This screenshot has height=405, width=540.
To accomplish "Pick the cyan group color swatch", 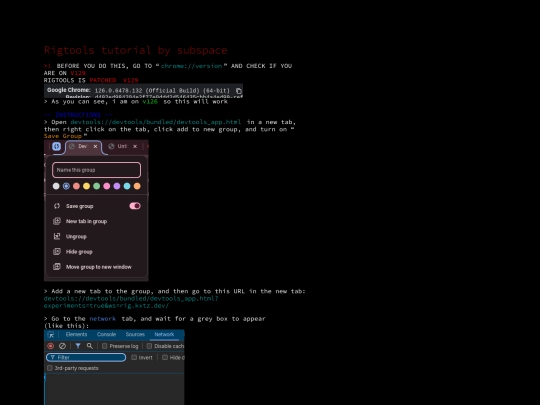I will pyautogui.click(x=127, y=186).
